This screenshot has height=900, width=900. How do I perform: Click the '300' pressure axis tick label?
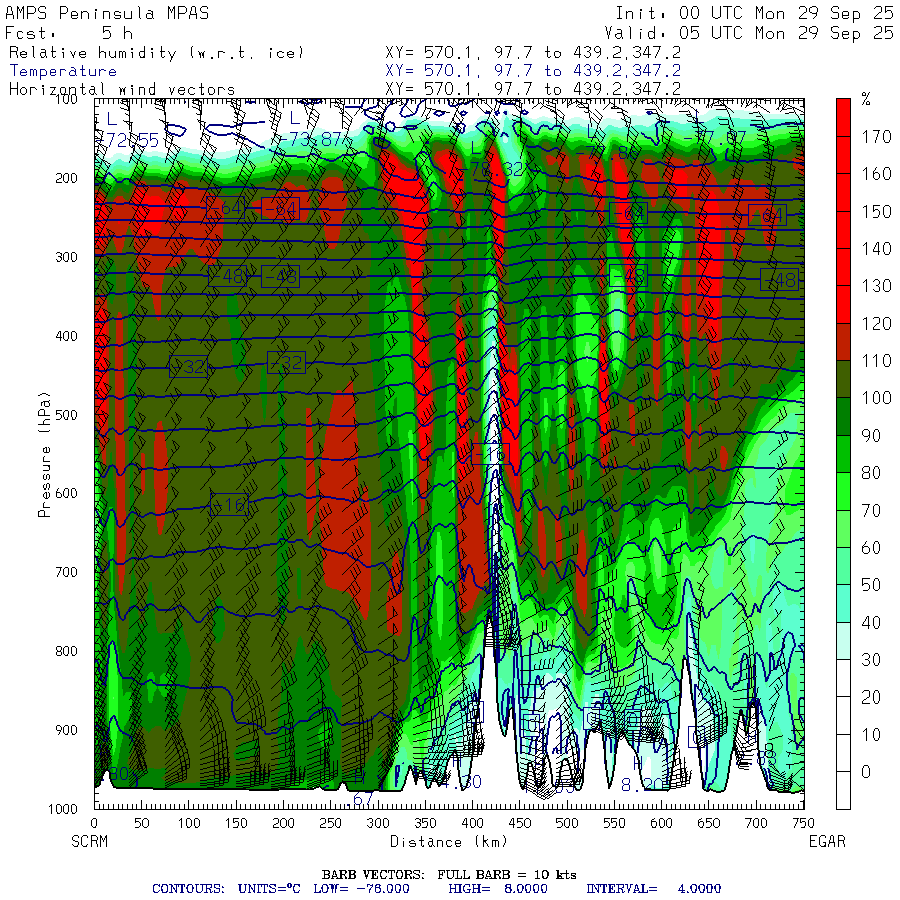tap(66, 257)
